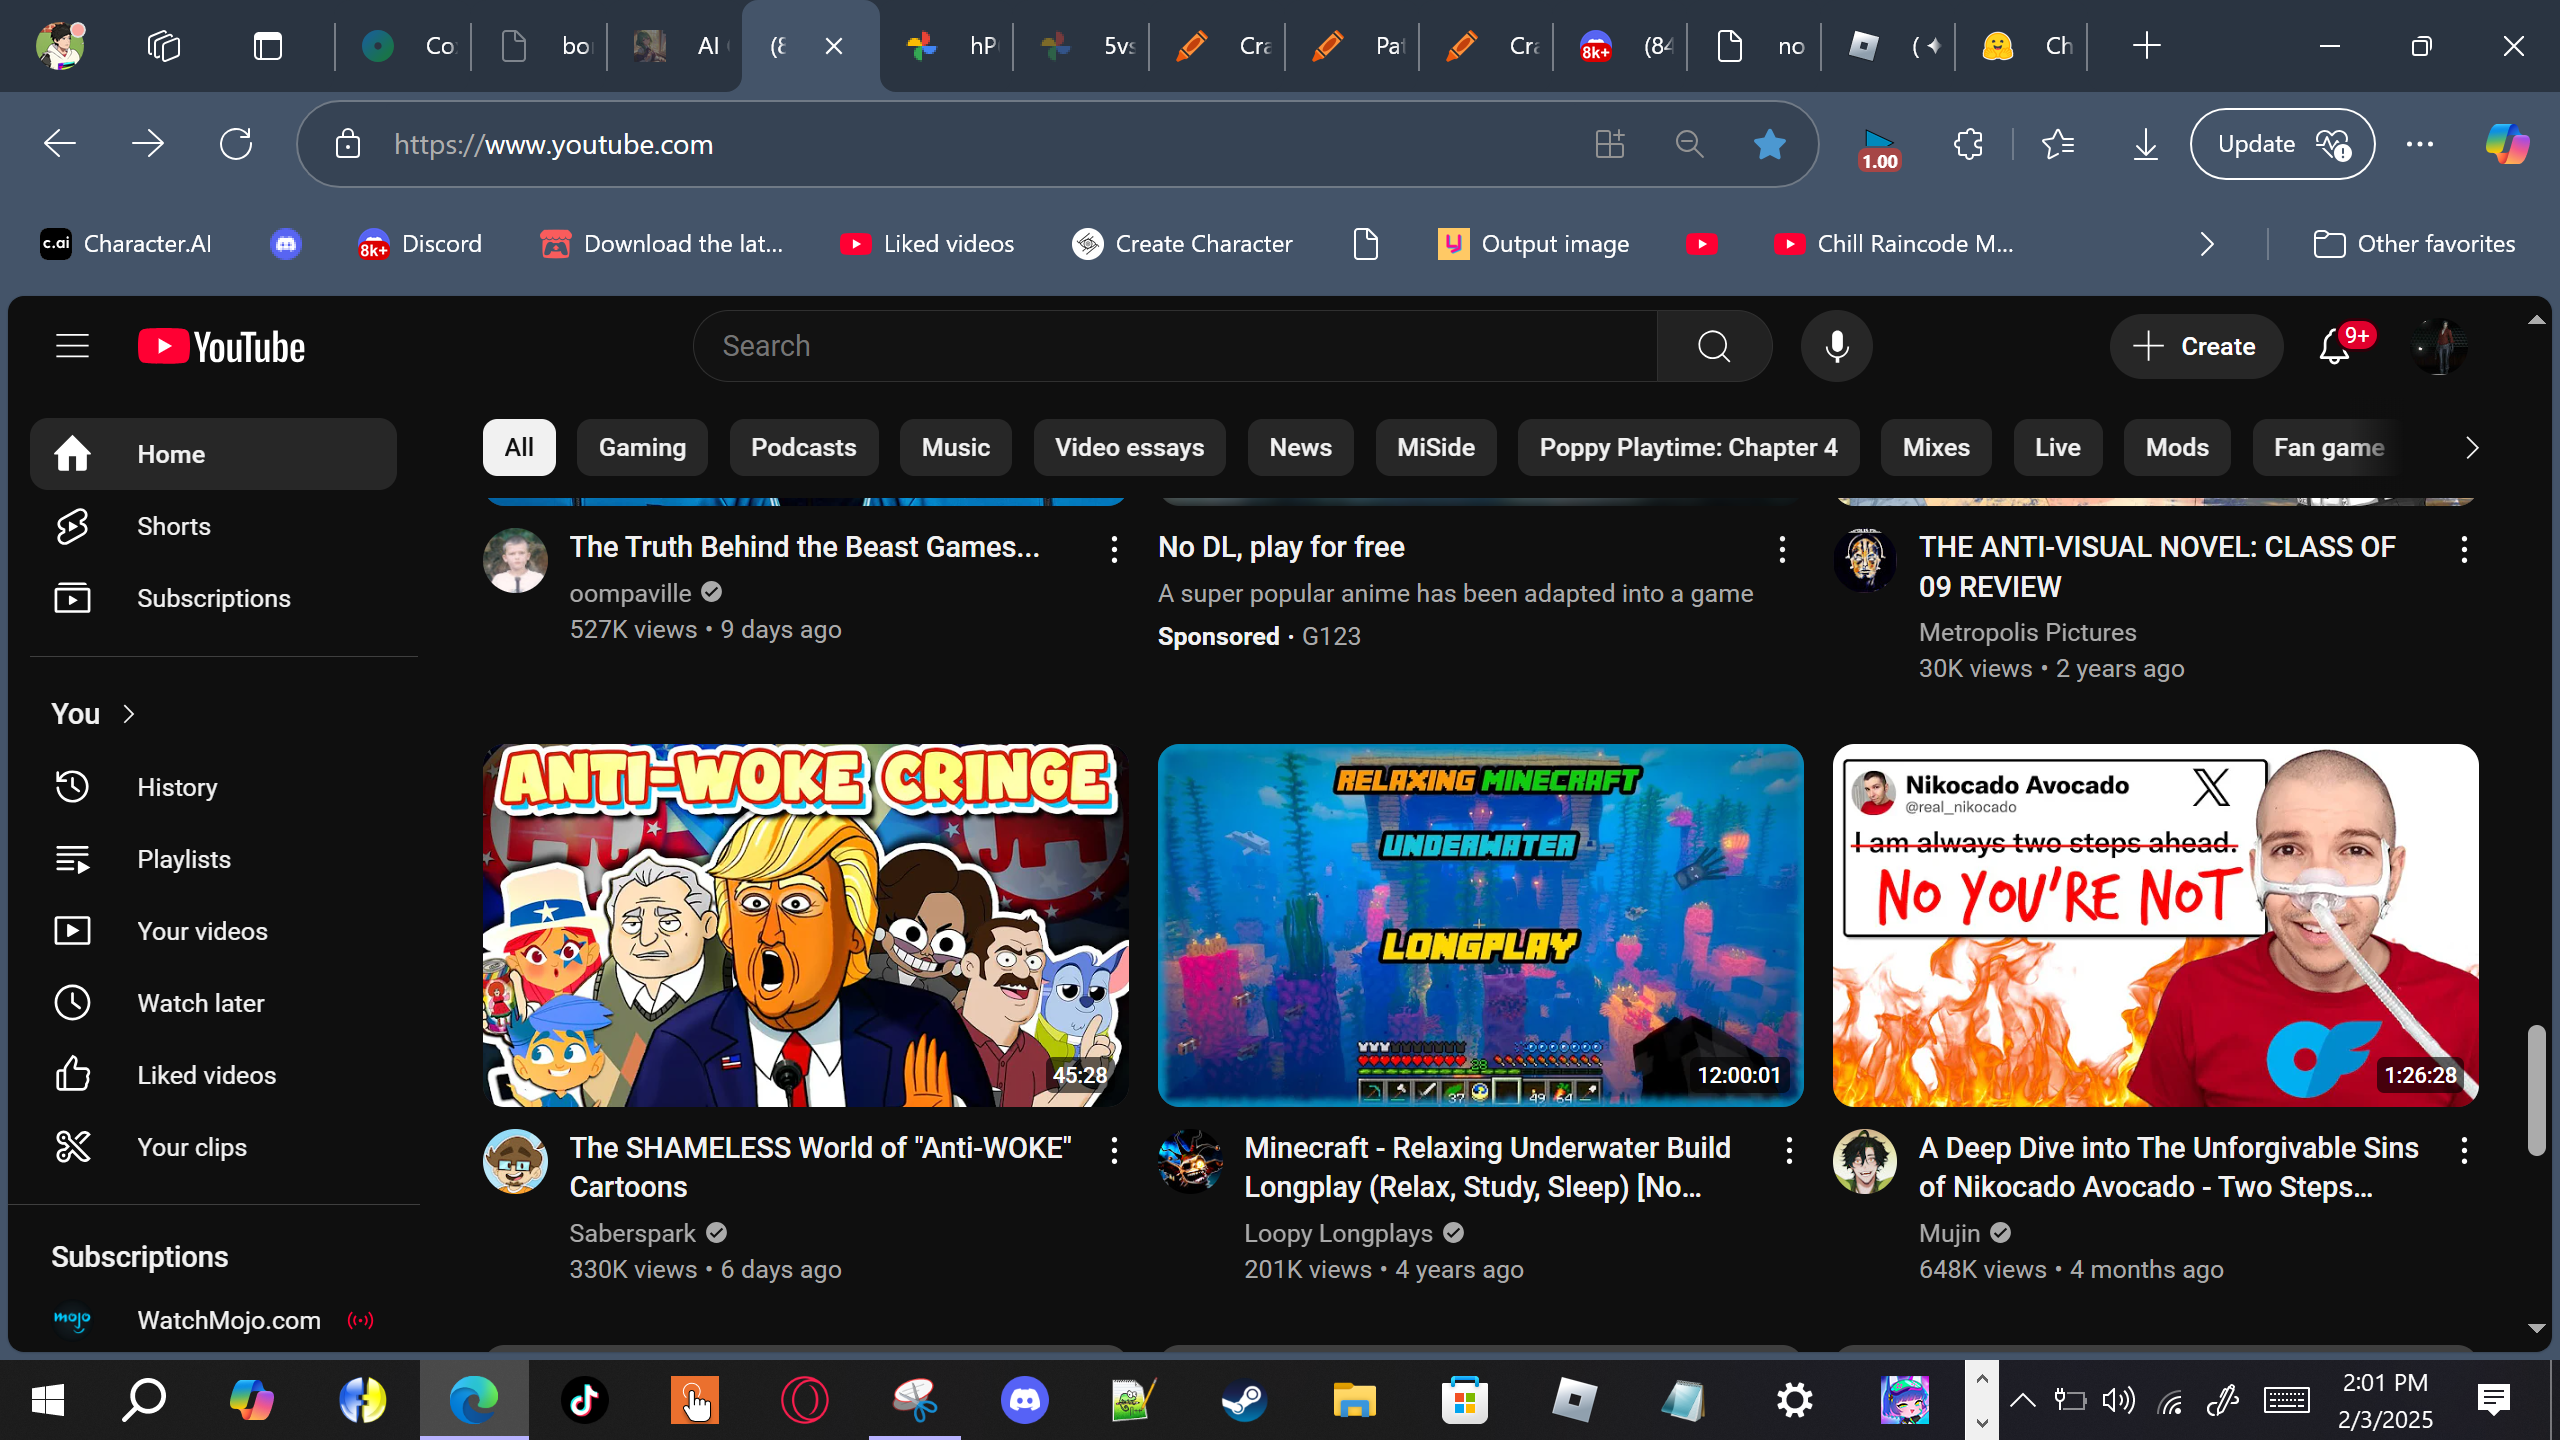Open Watch later in the sidebar

click(x=213, y=1003)
